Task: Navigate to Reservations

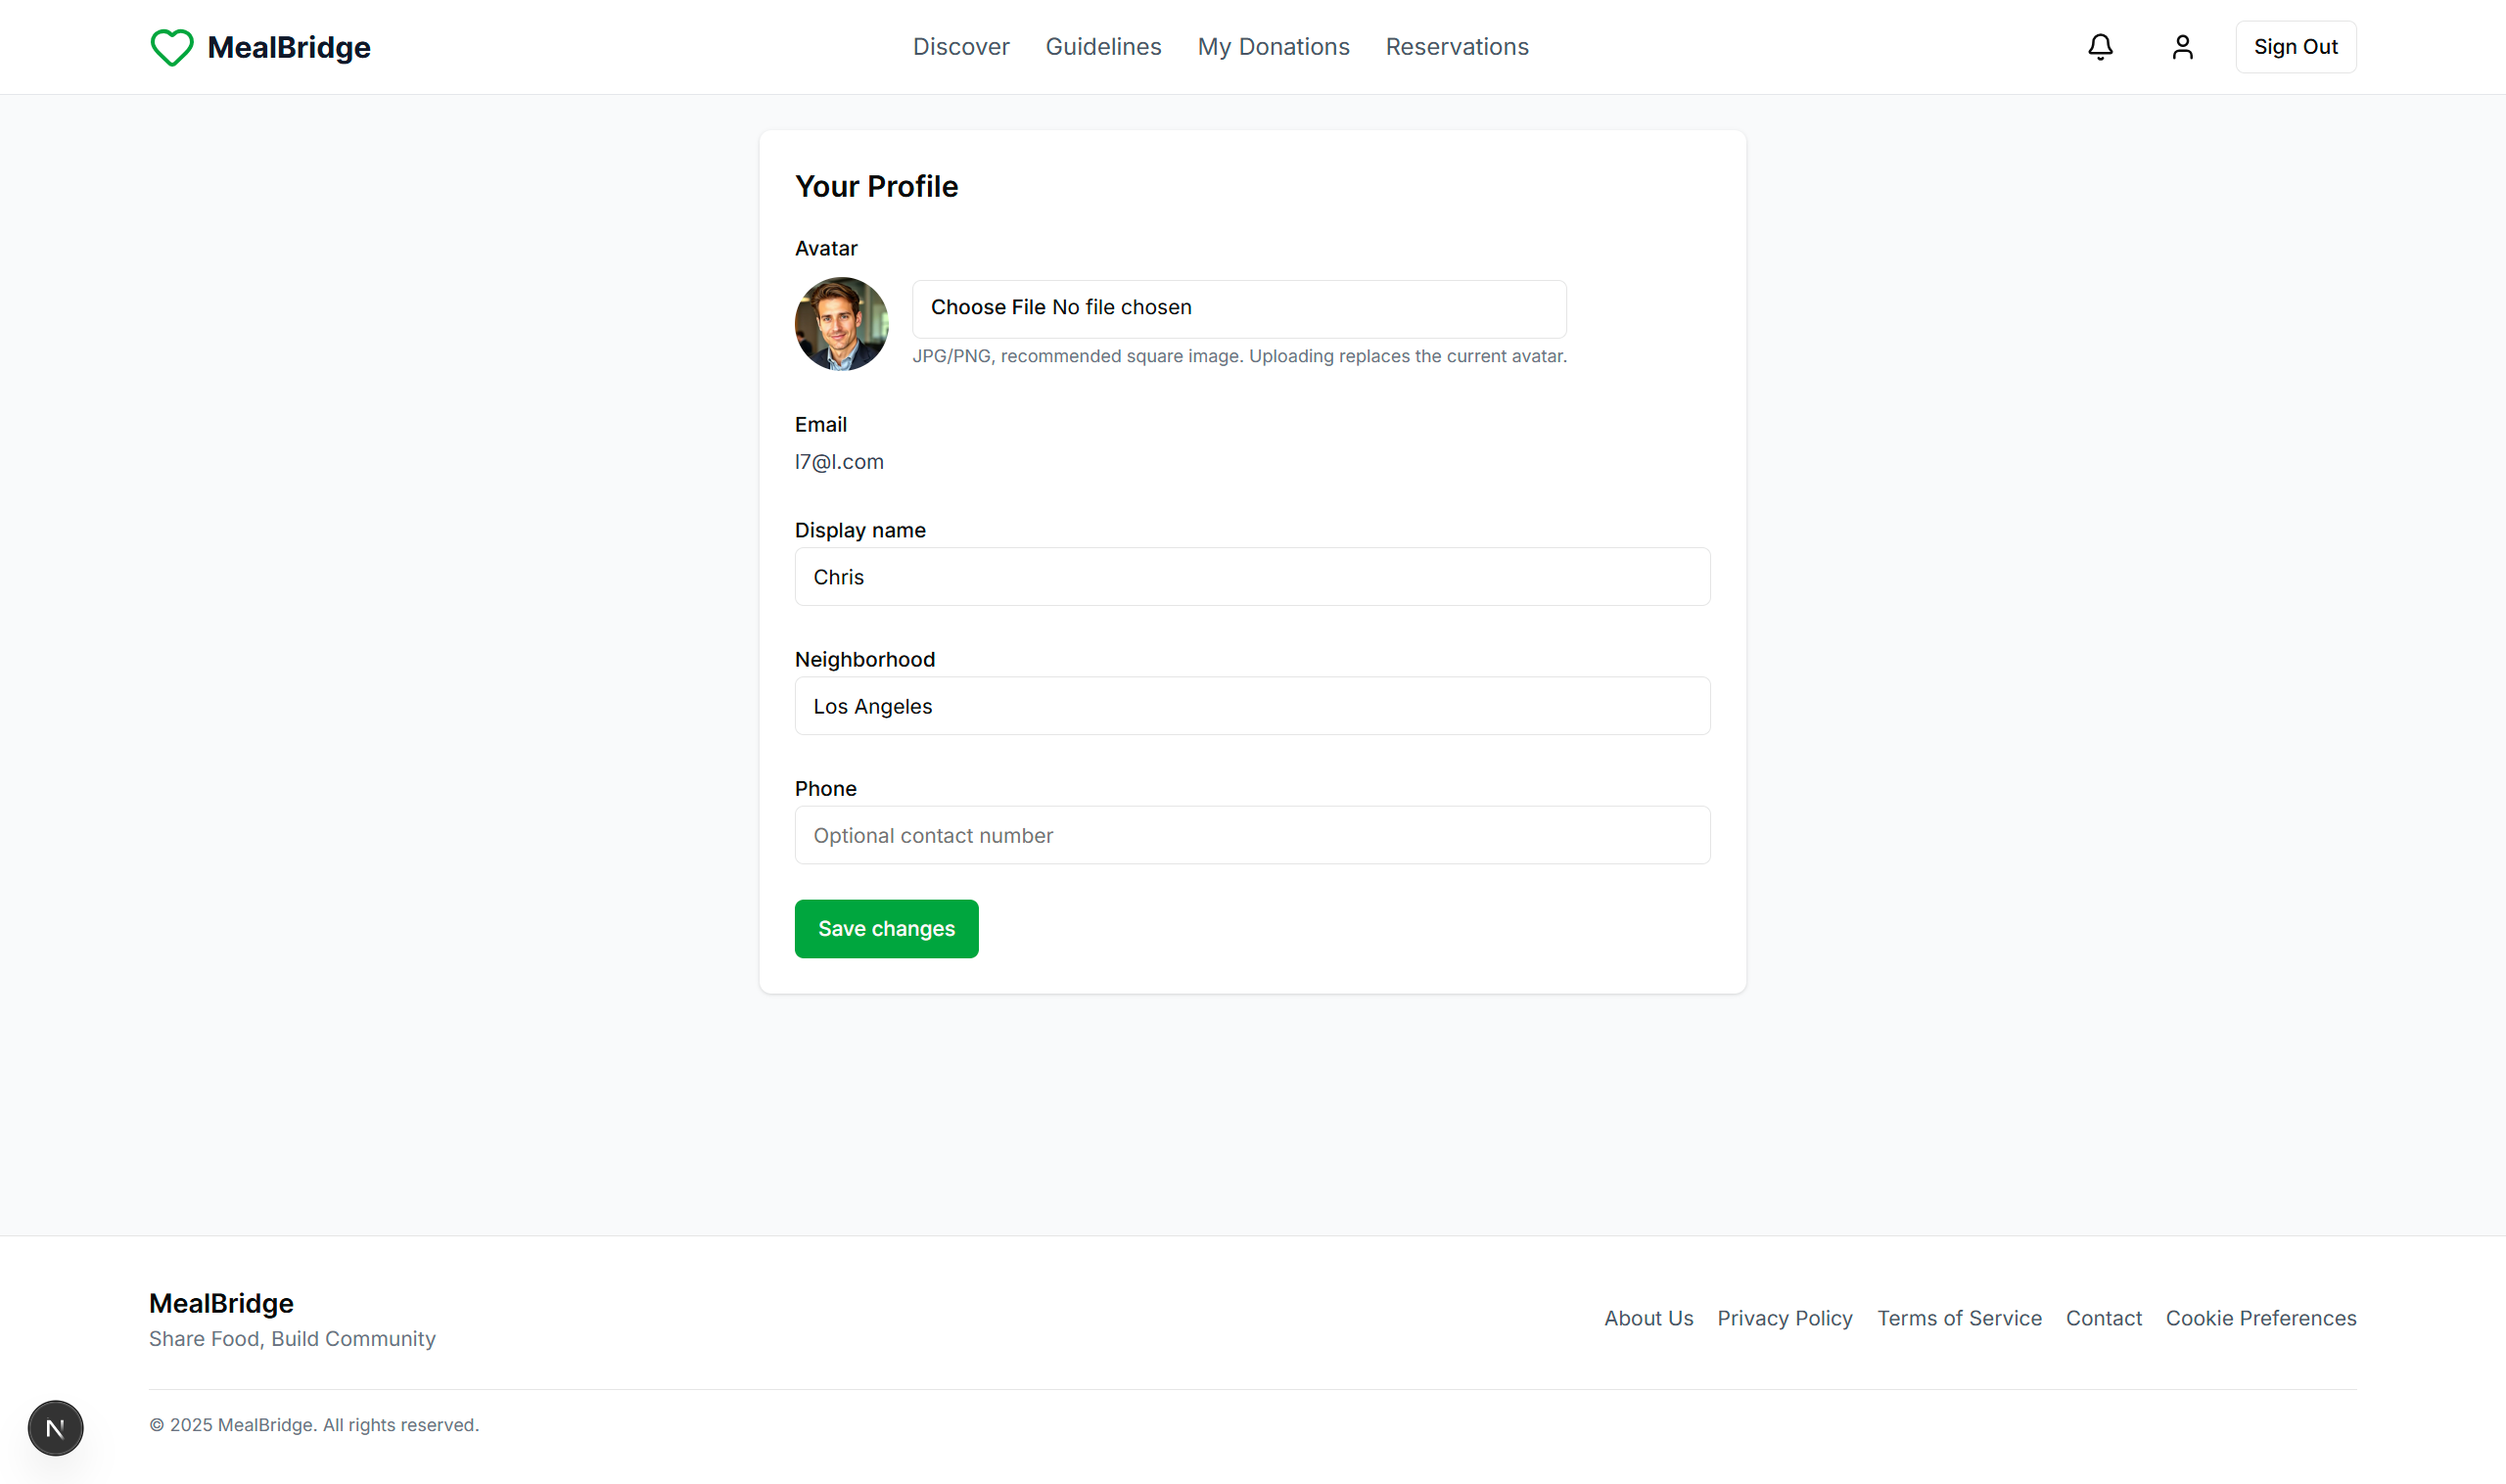Action: [x=1456, y=47]
